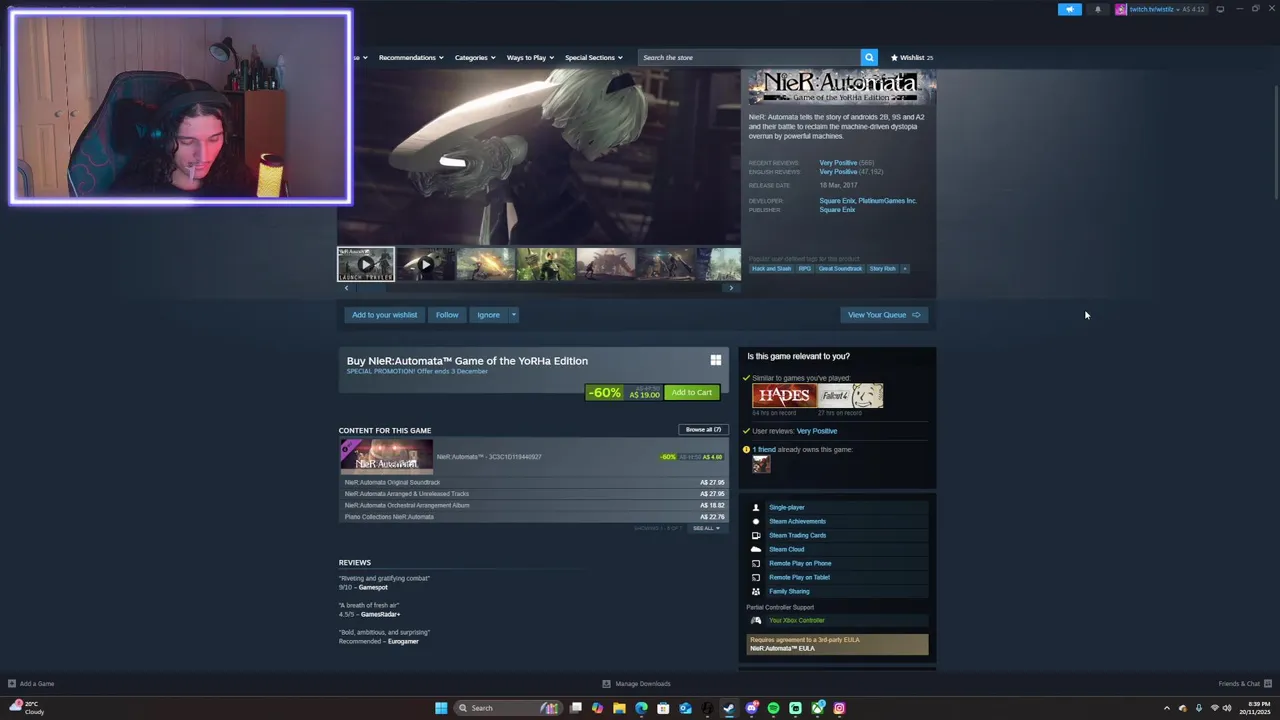Viewport: 1280px width, 720px height.
Task: Open Friends & Chat at bottom right
Action: (x=1243, y=683)
